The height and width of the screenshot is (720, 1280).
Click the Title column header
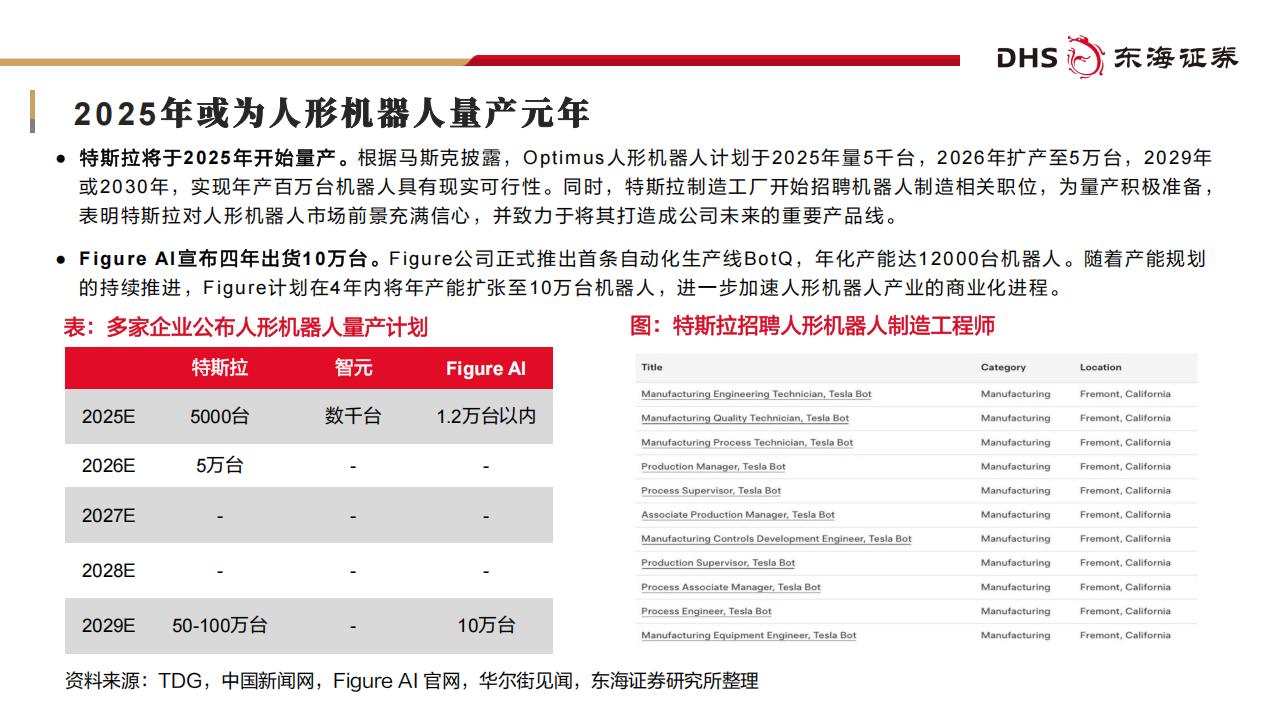click(652, 367)
